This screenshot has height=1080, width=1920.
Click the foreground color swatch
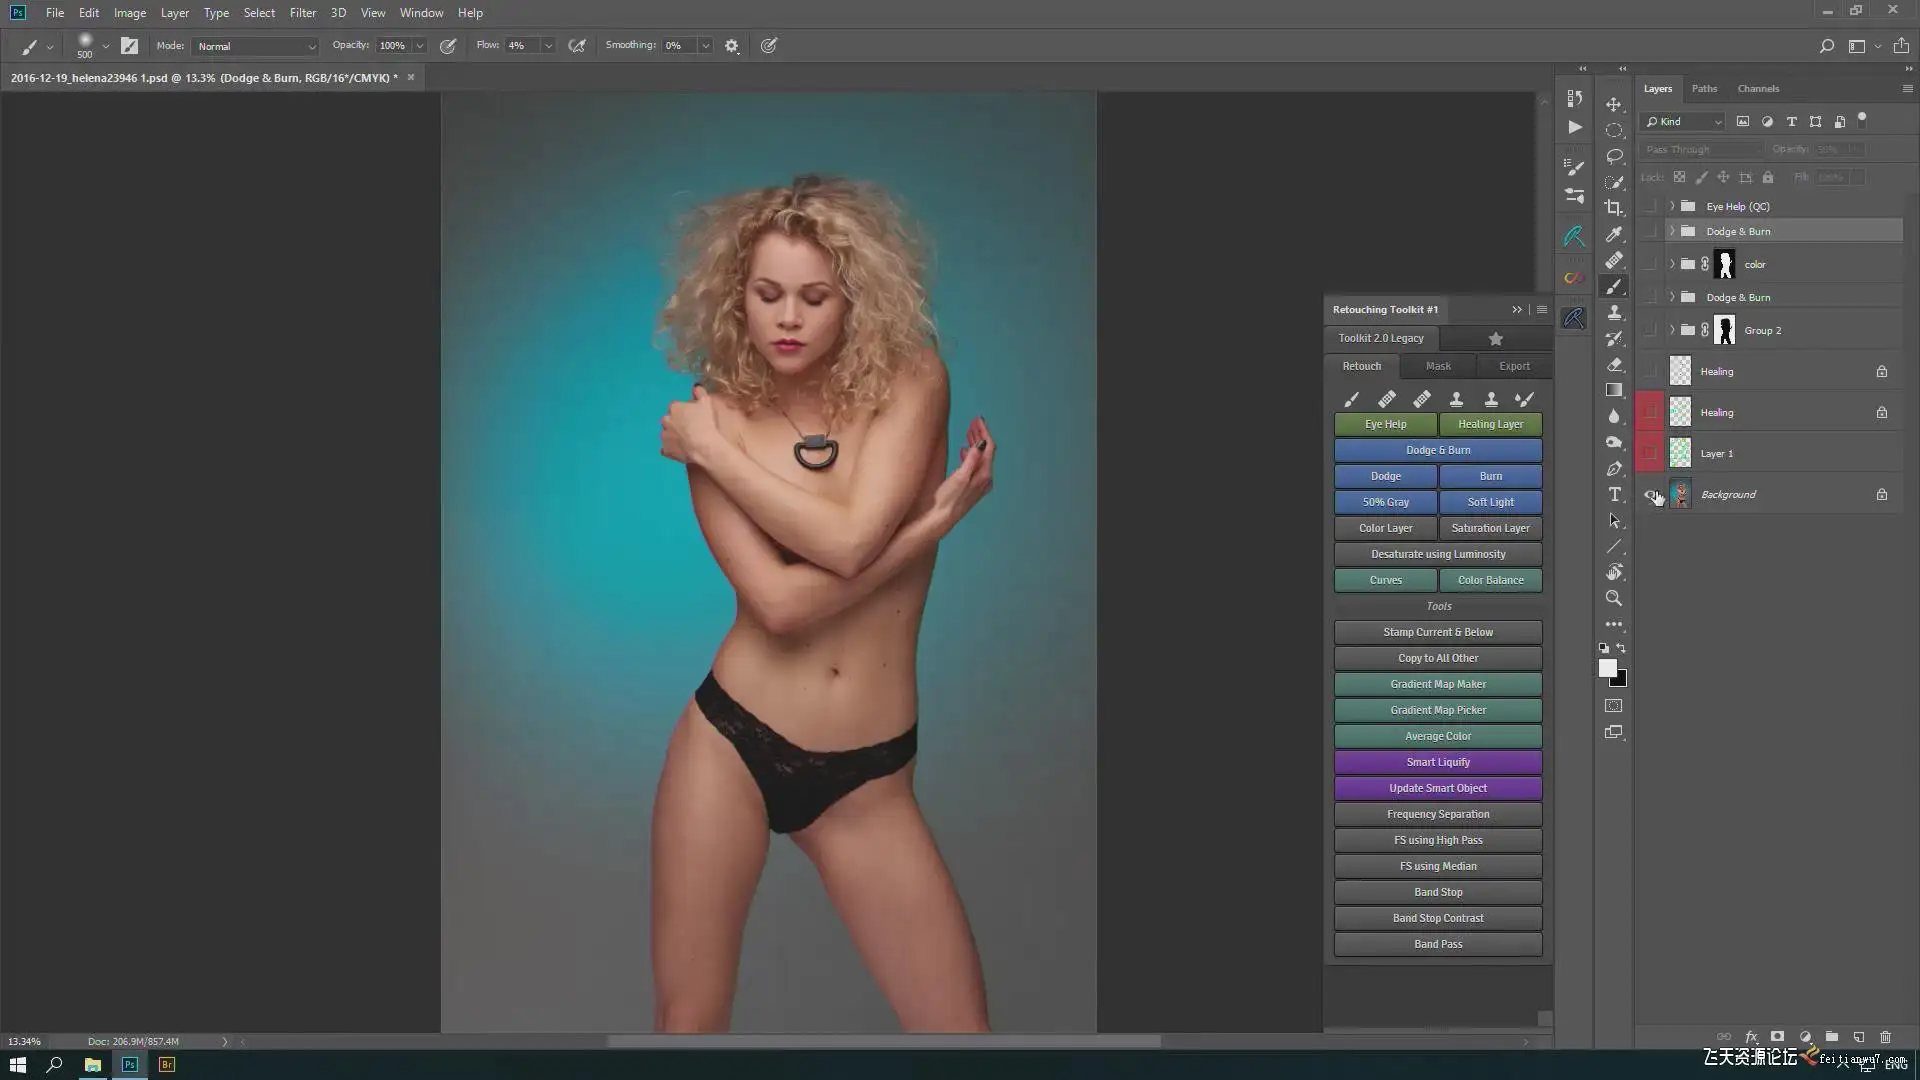1607,668
